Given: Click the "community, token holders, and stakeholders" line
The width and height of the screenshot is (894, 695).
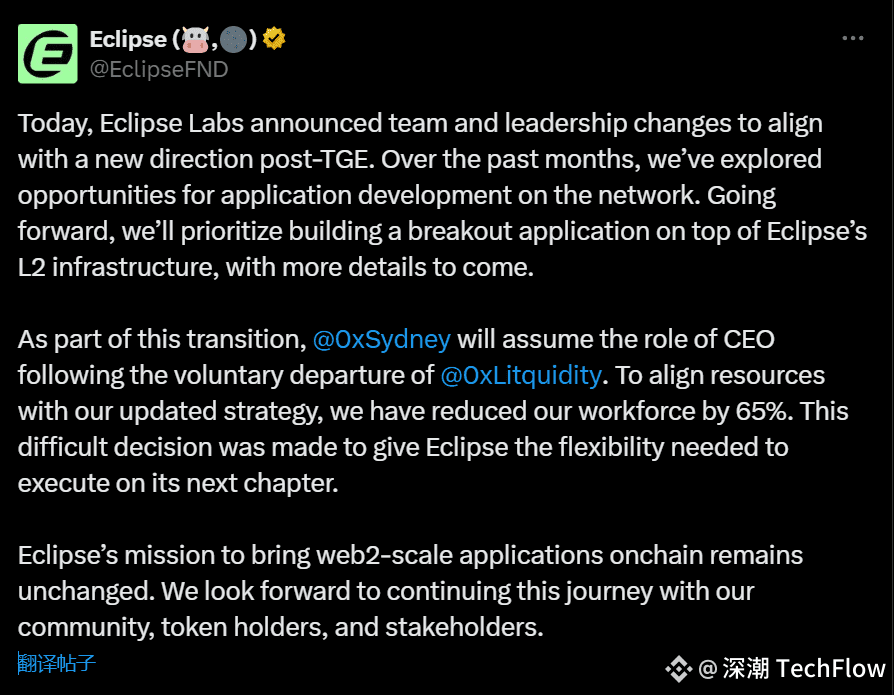Looking at the screenshot, I should pyautogui.click(x=281, y=627).
